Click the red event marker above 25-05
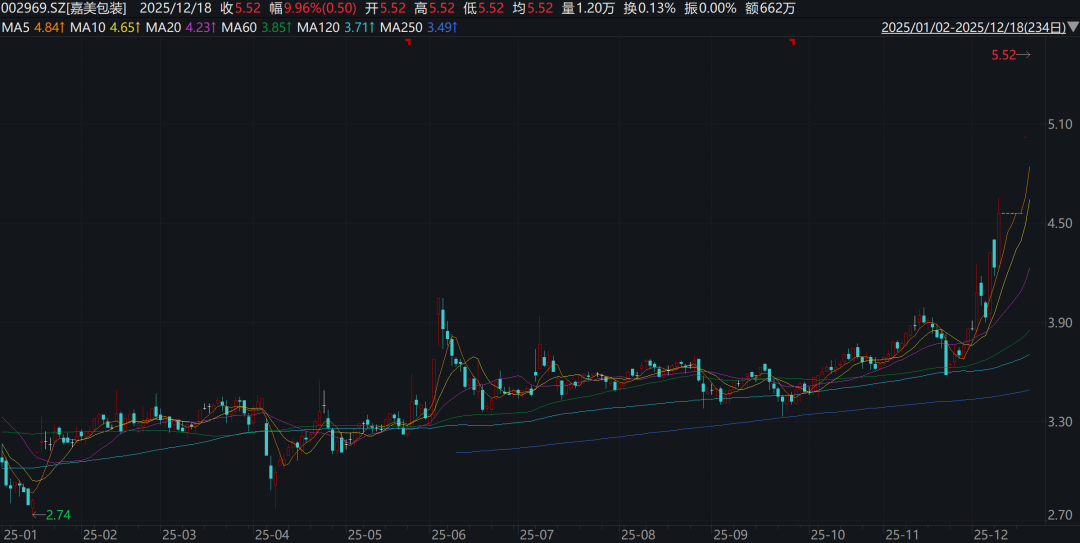 tap(408, 43)
